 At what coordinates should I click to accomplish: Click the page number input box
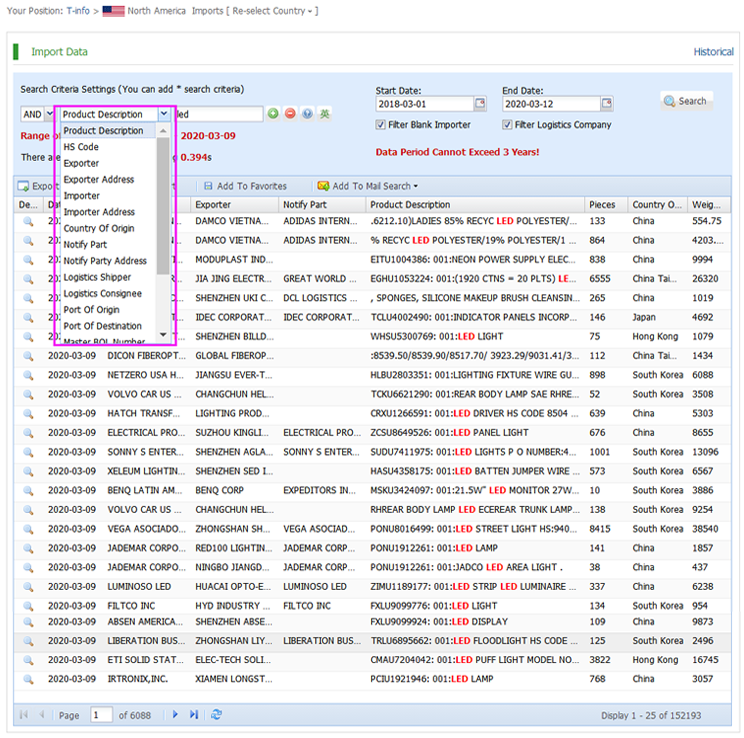[x=101, y=715]
